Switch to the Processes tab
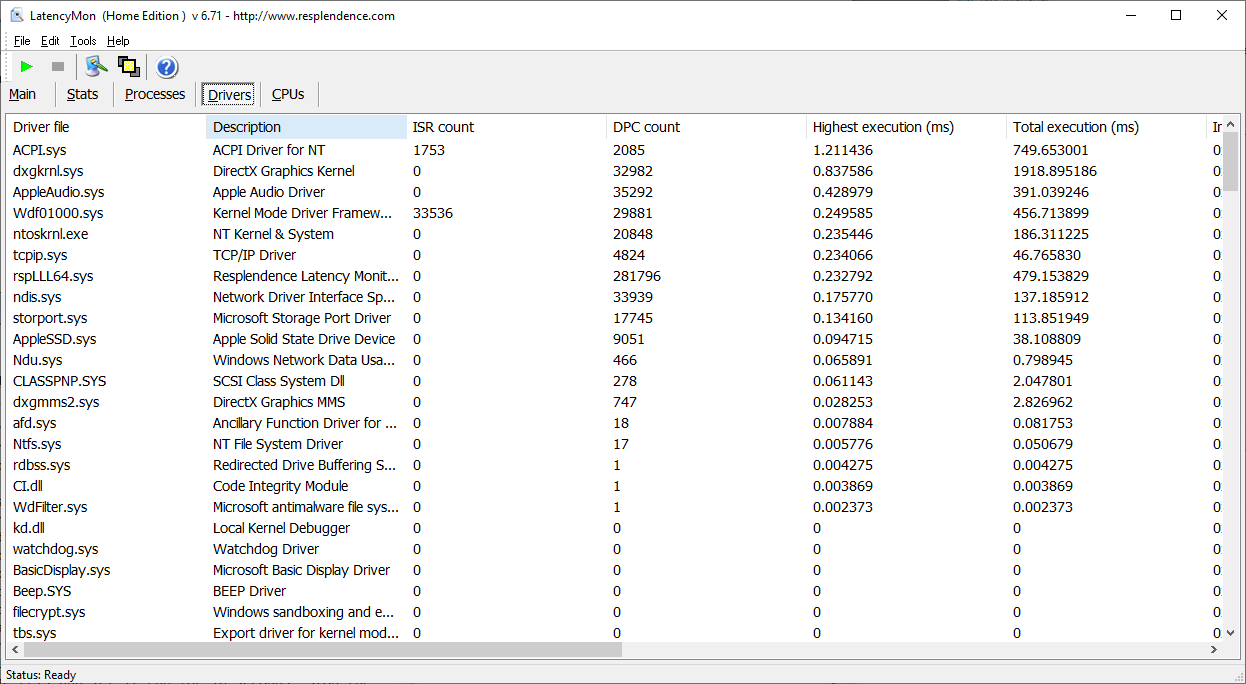The width and height of the screenshot is (1246, 684). point(155,94)
